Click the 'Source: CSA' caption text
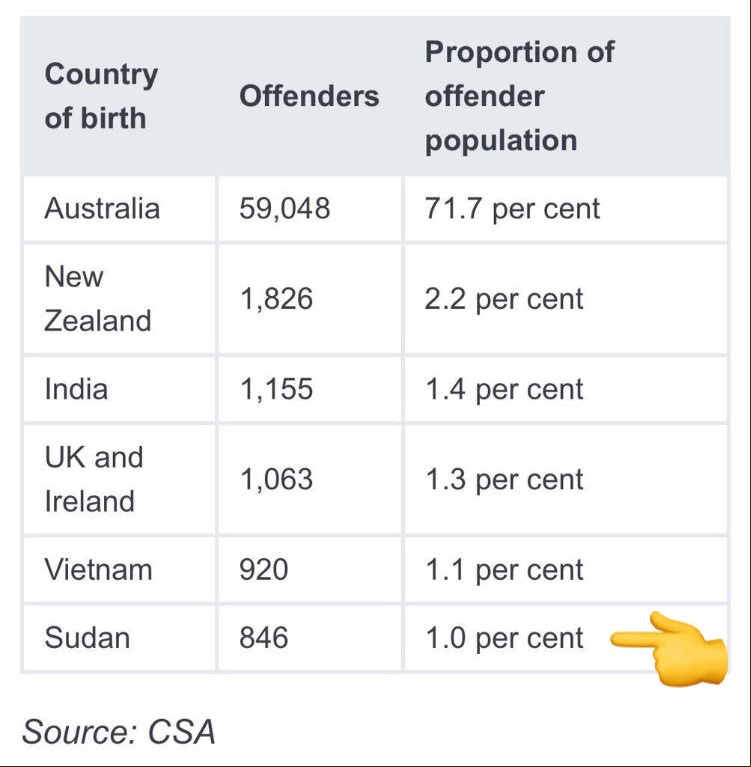Screen dimensions: 751x767 119,731
